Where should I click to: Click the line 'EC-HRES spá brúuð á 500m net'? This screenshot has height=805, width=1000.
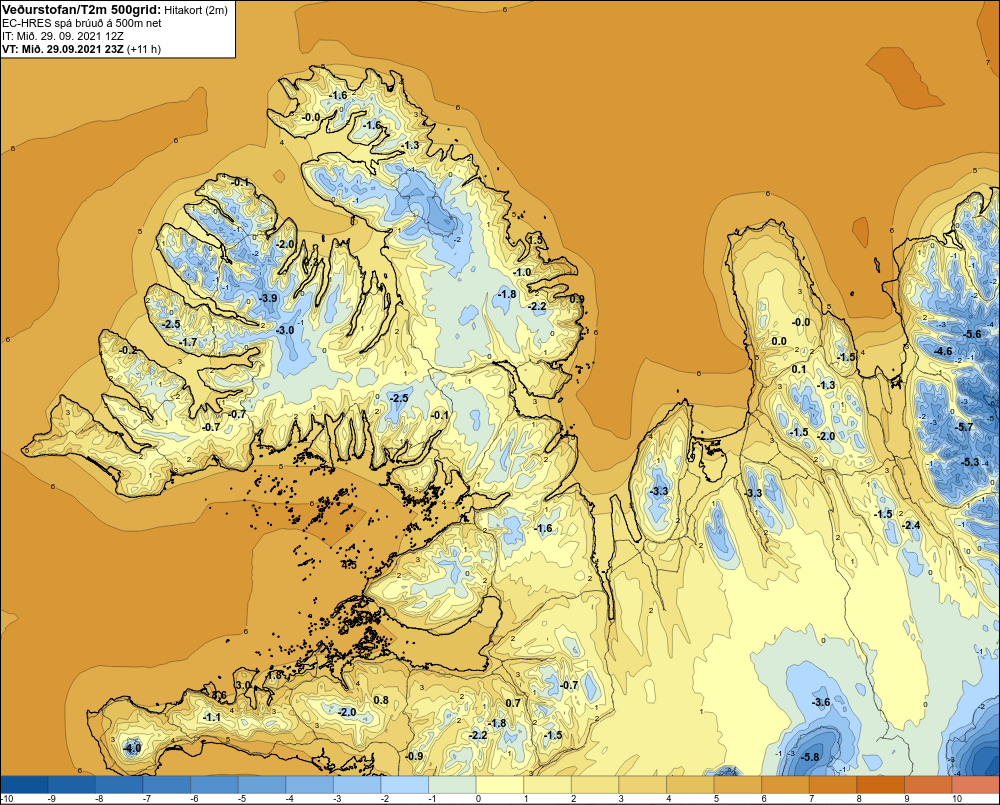click(x=82, y=23)
